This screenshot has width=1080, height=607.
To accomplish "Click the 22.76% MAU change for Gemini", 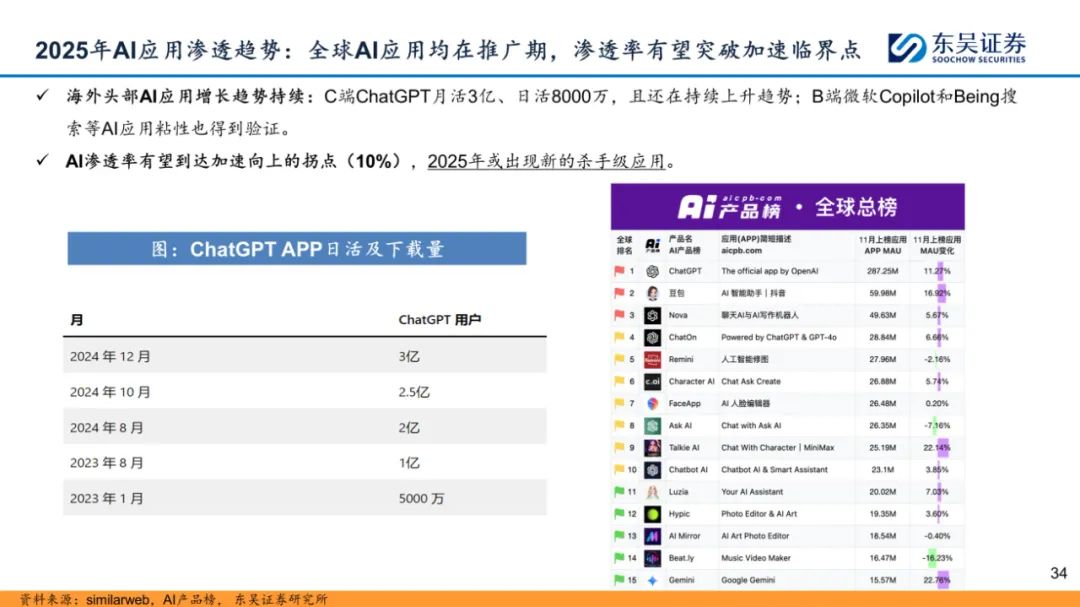I will (x=937, y=580).
